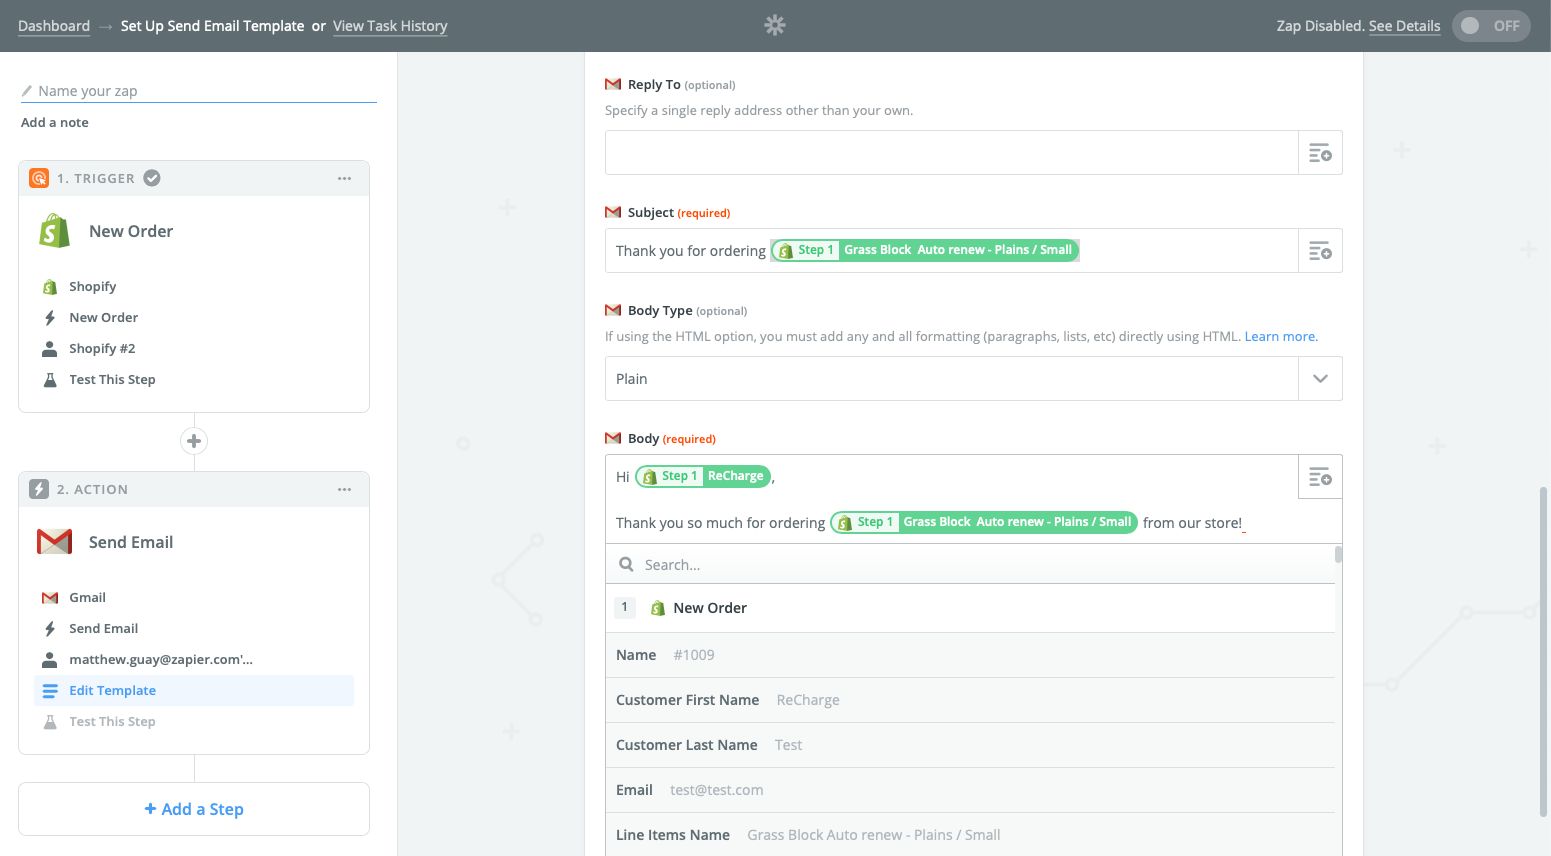Open the Action step options menu
Image resolution: width=1551 pixels, height=856 pixels.
[344, 490]
